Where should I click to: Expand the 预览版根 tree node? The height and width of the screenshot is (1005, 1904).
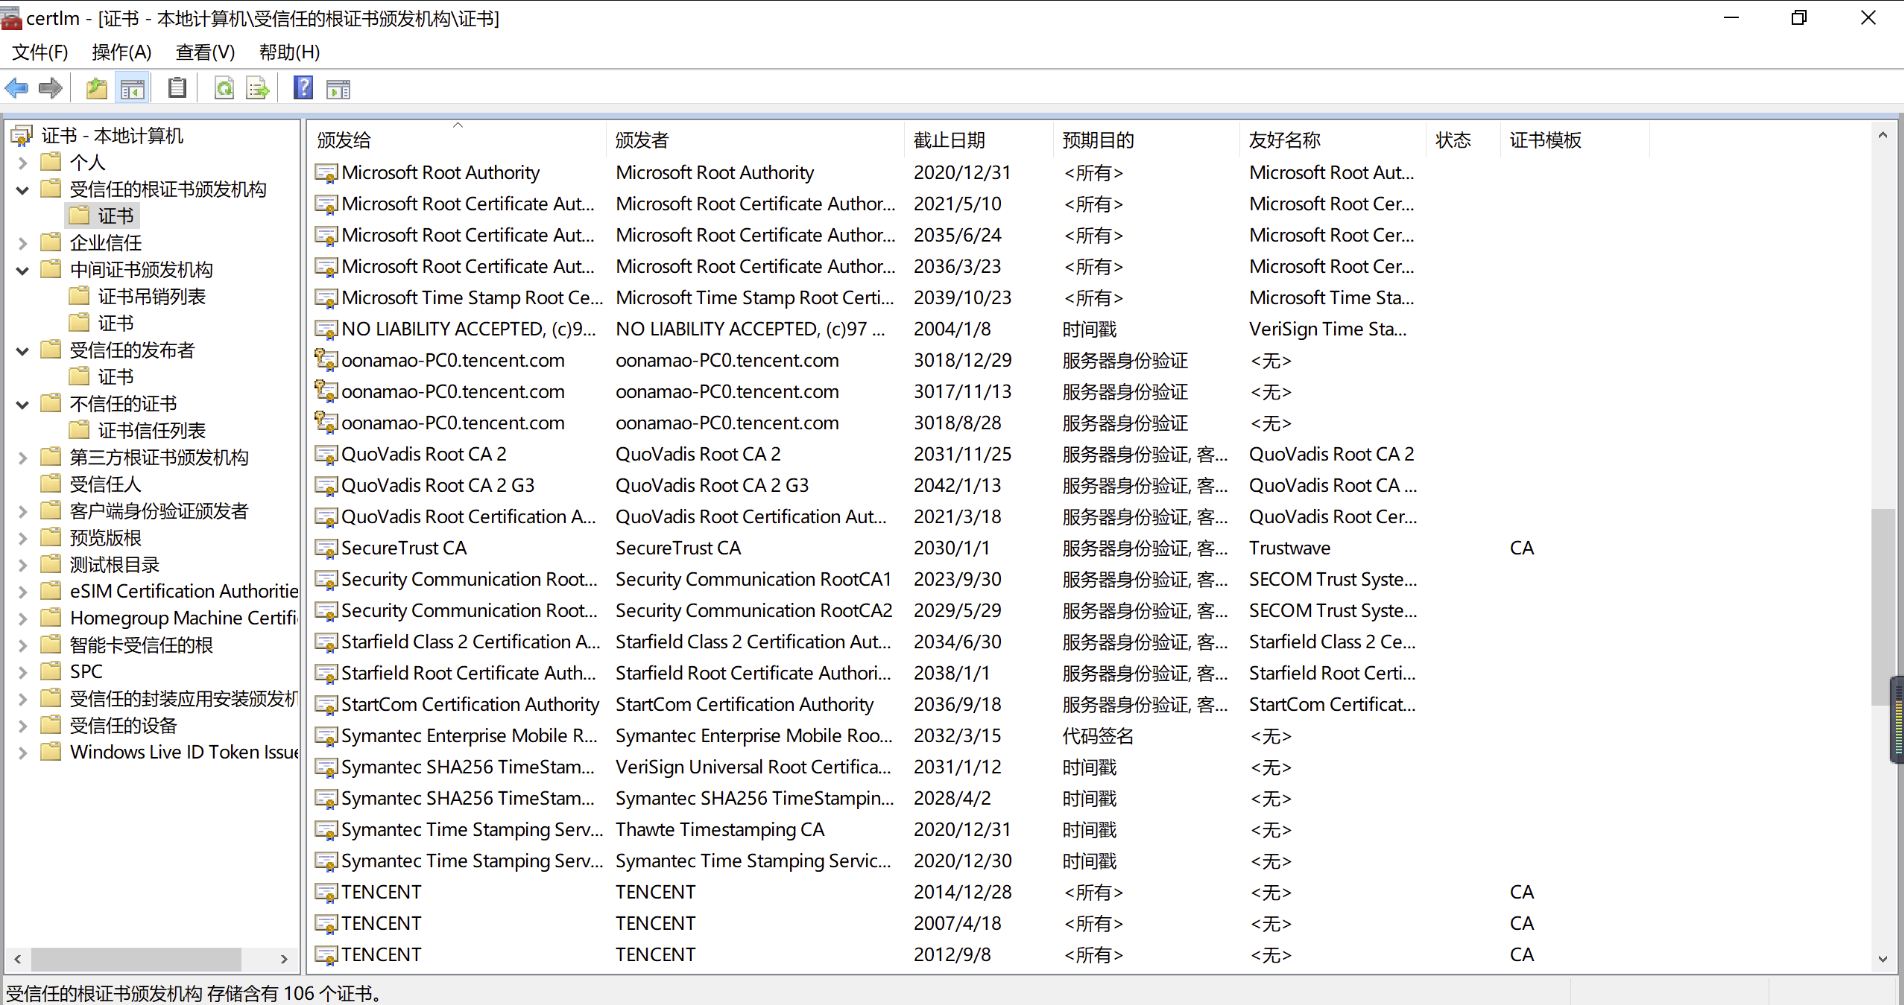(23, 538)
